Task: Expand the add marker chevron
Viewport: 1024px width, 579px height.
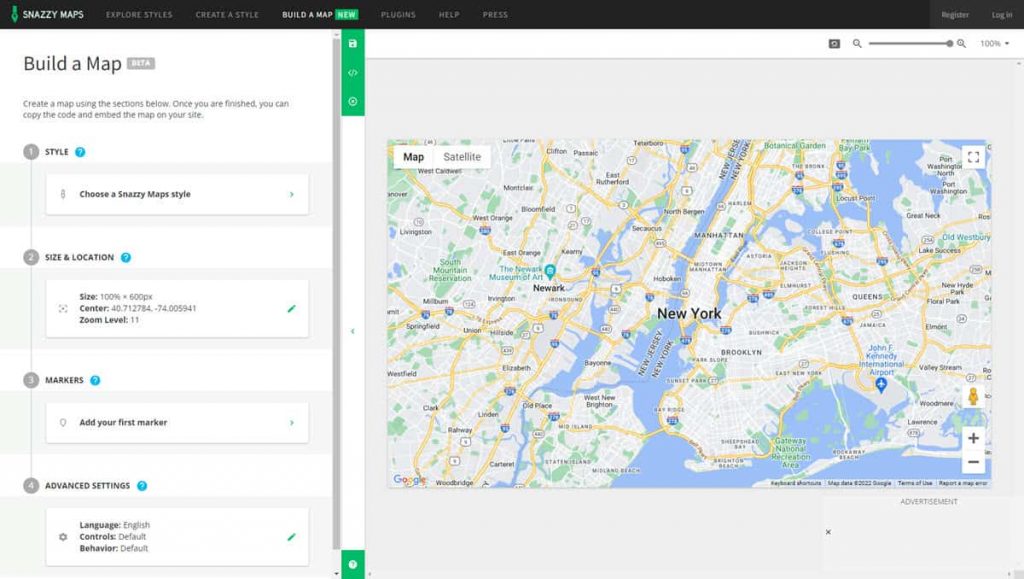Action: [292, 423]
